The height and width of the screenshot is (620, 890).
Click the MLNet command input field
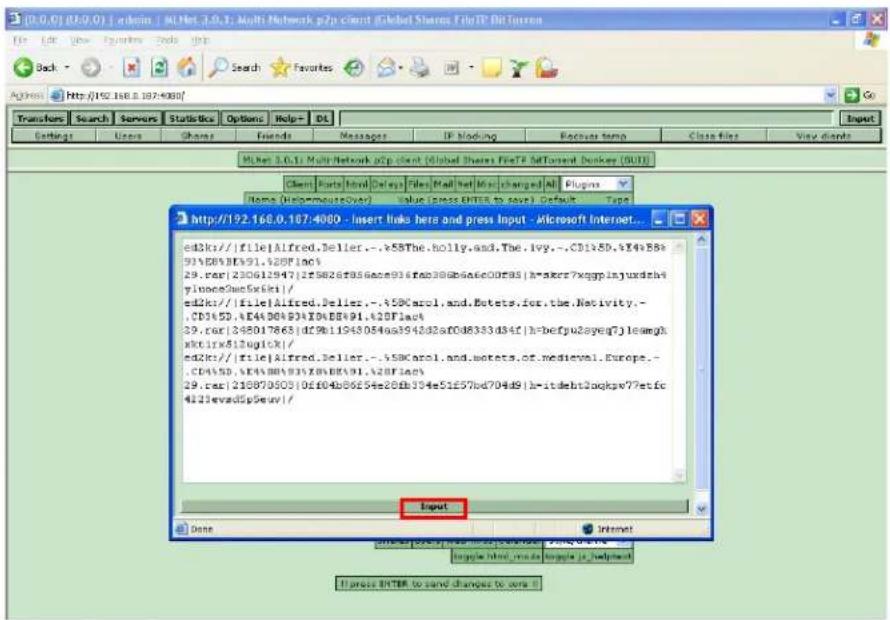pos(586,118)
